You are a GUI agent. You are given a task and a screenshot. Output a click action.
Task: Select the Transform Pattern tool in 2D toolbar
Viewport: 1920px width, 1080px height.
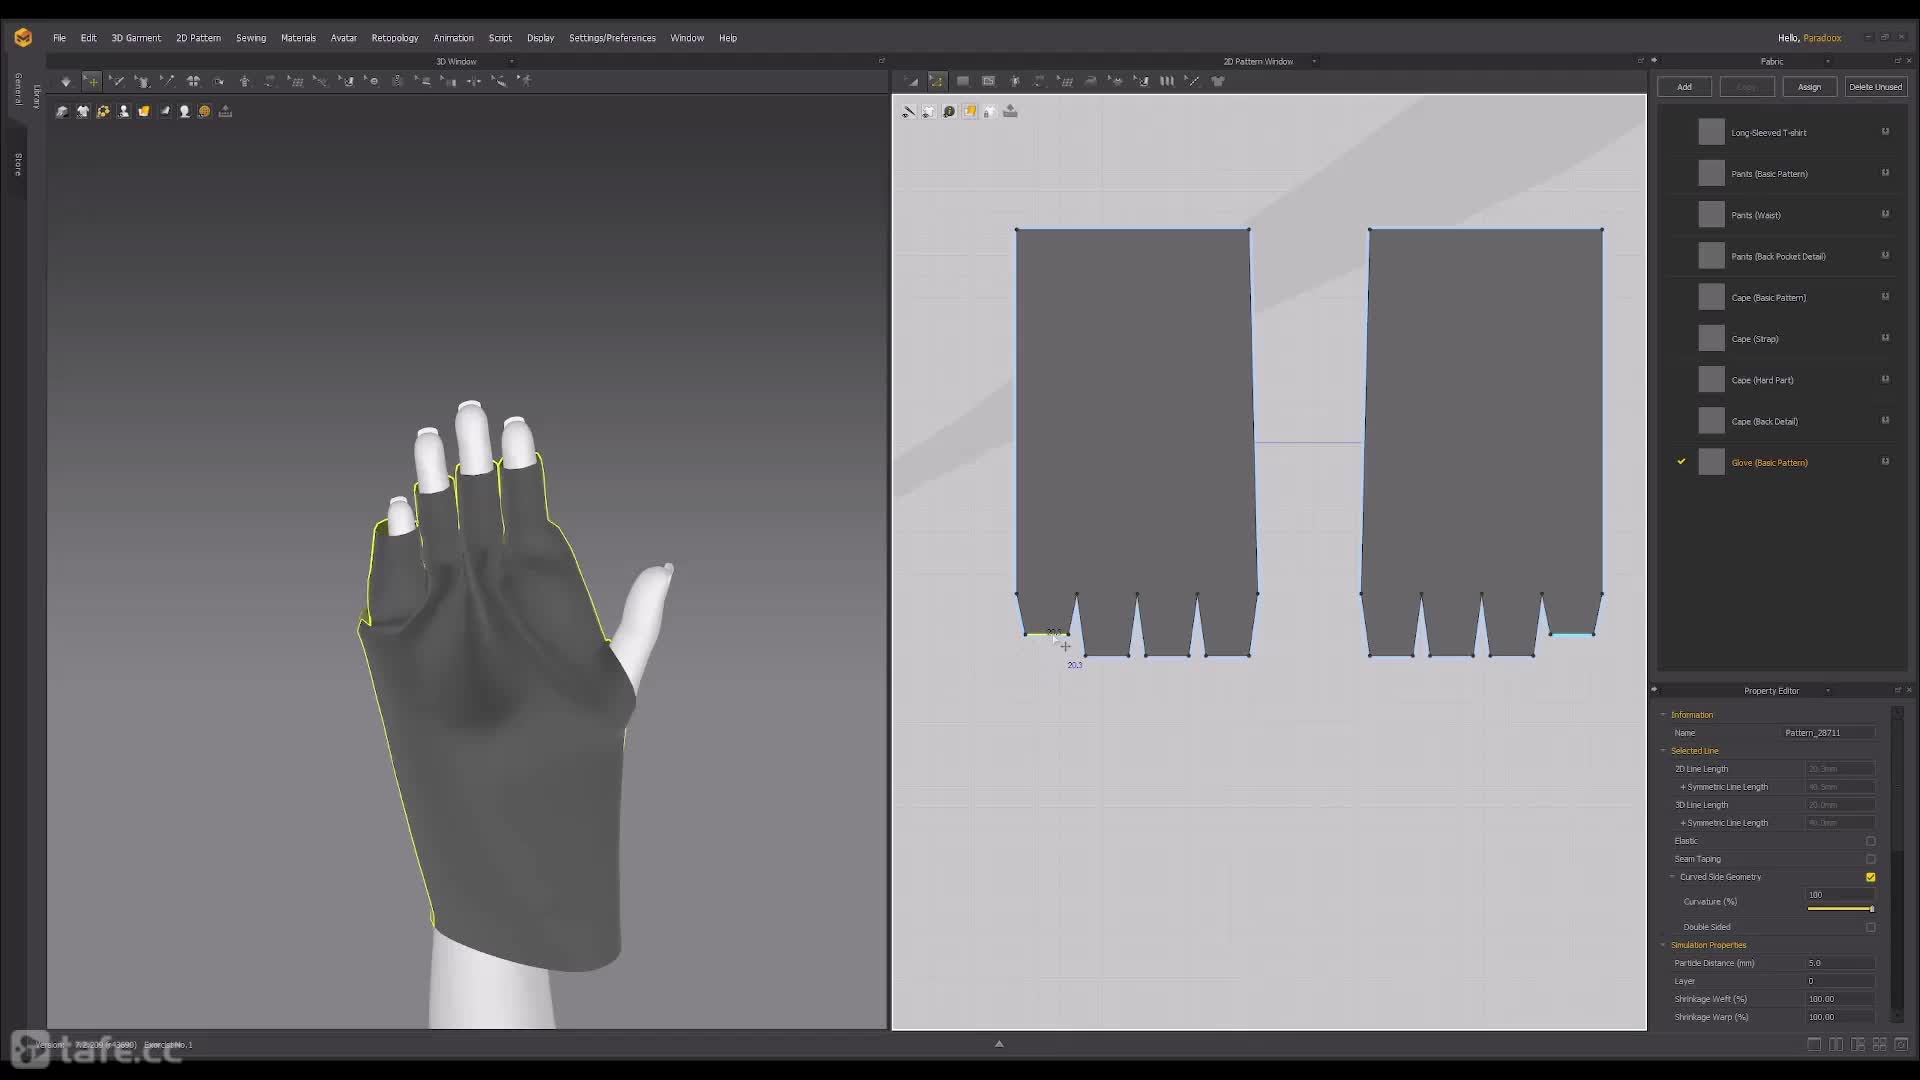click(x=911, y=81)
